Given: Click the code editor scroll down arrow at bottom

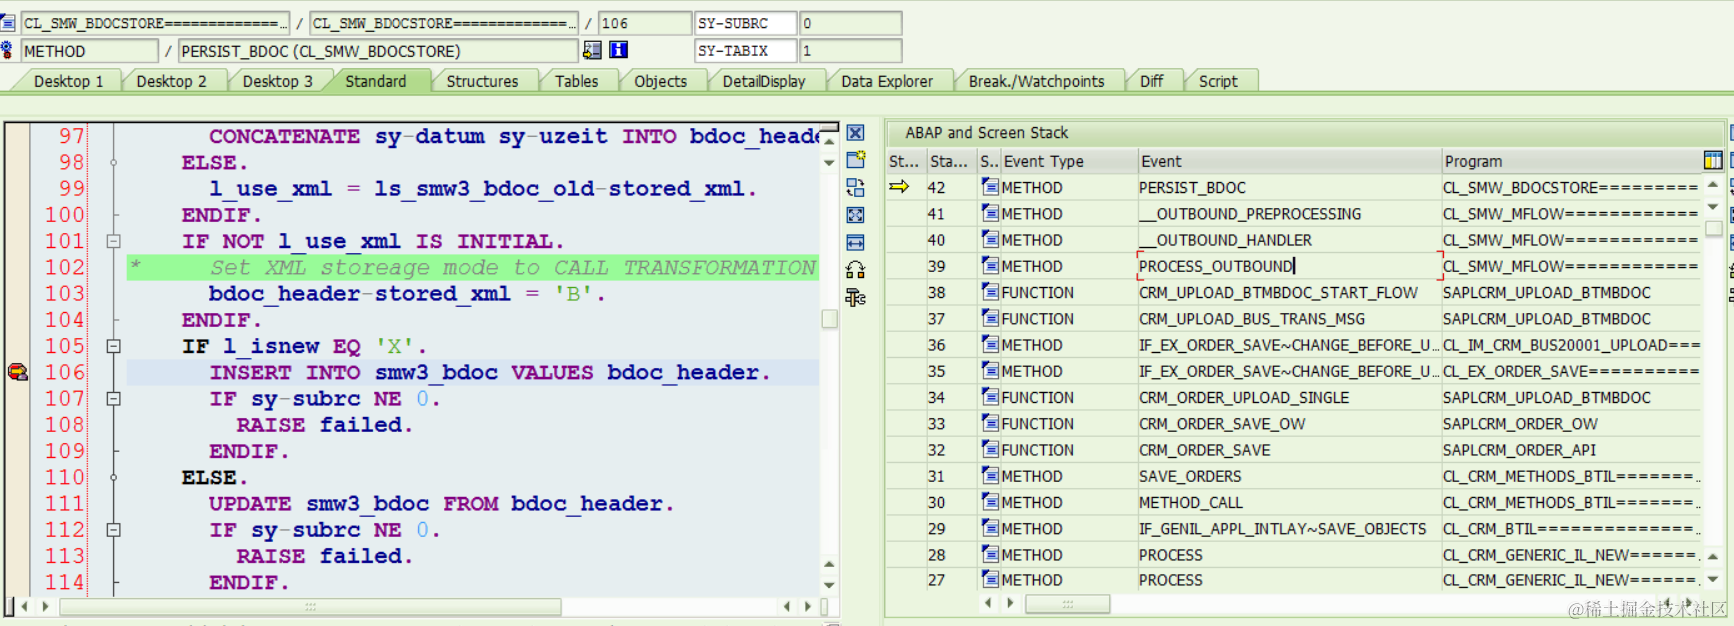Looking at the screenshot, I should (829, 585).
